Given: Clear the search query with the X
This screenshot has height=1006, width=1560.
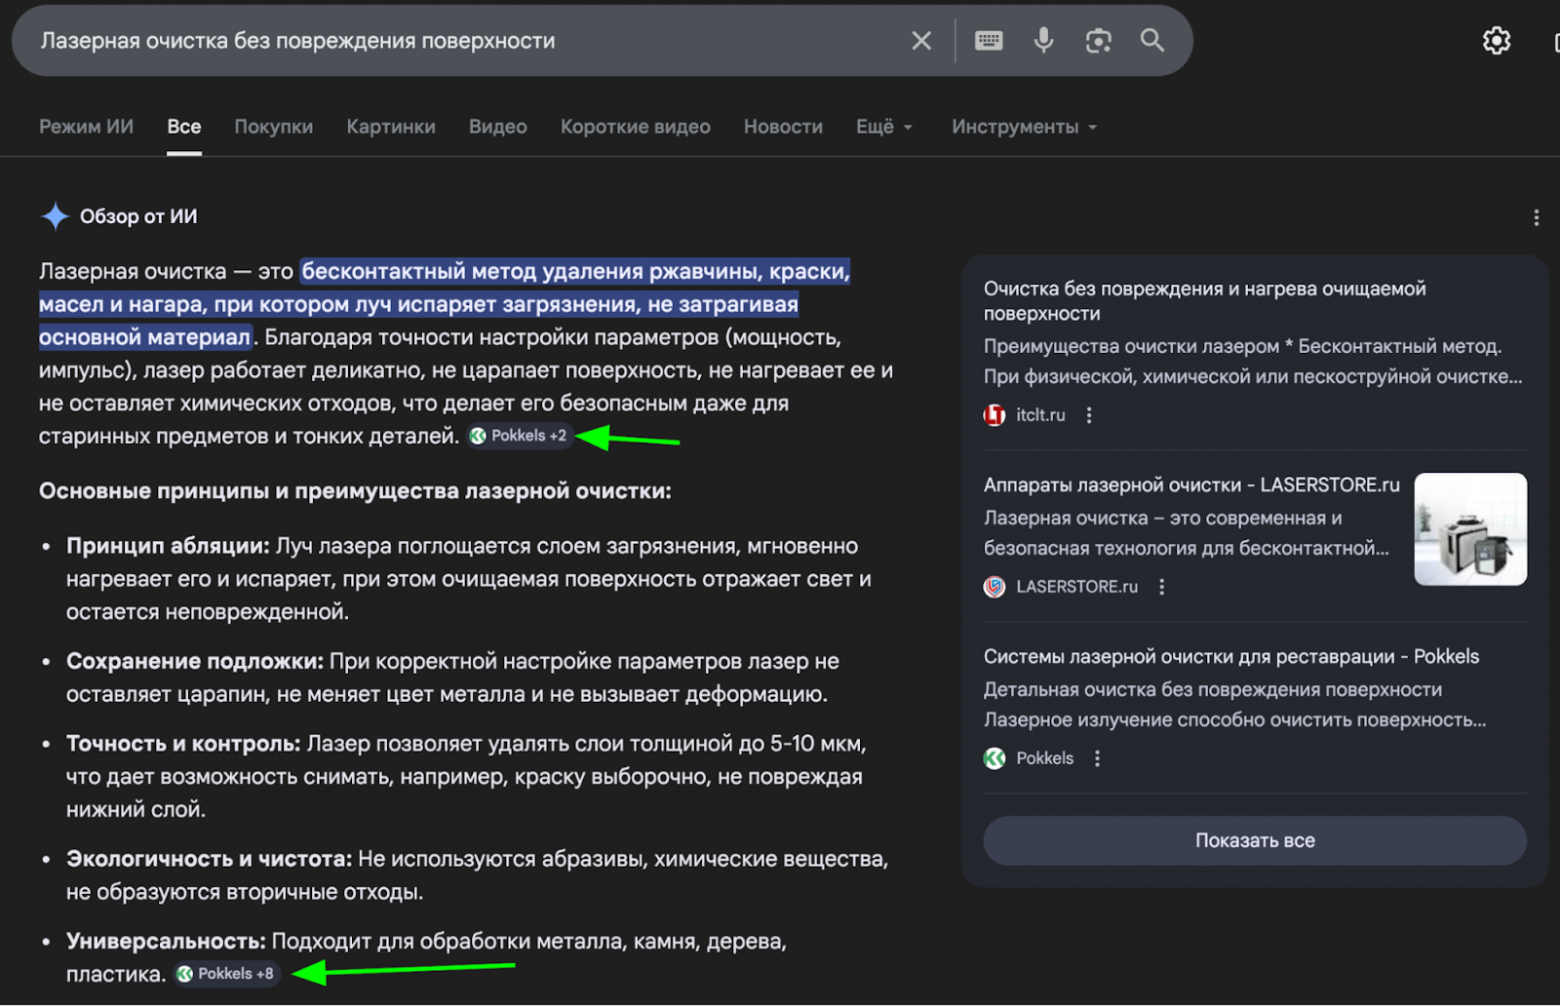Looking at the screenshot, I should click(921, 40).
